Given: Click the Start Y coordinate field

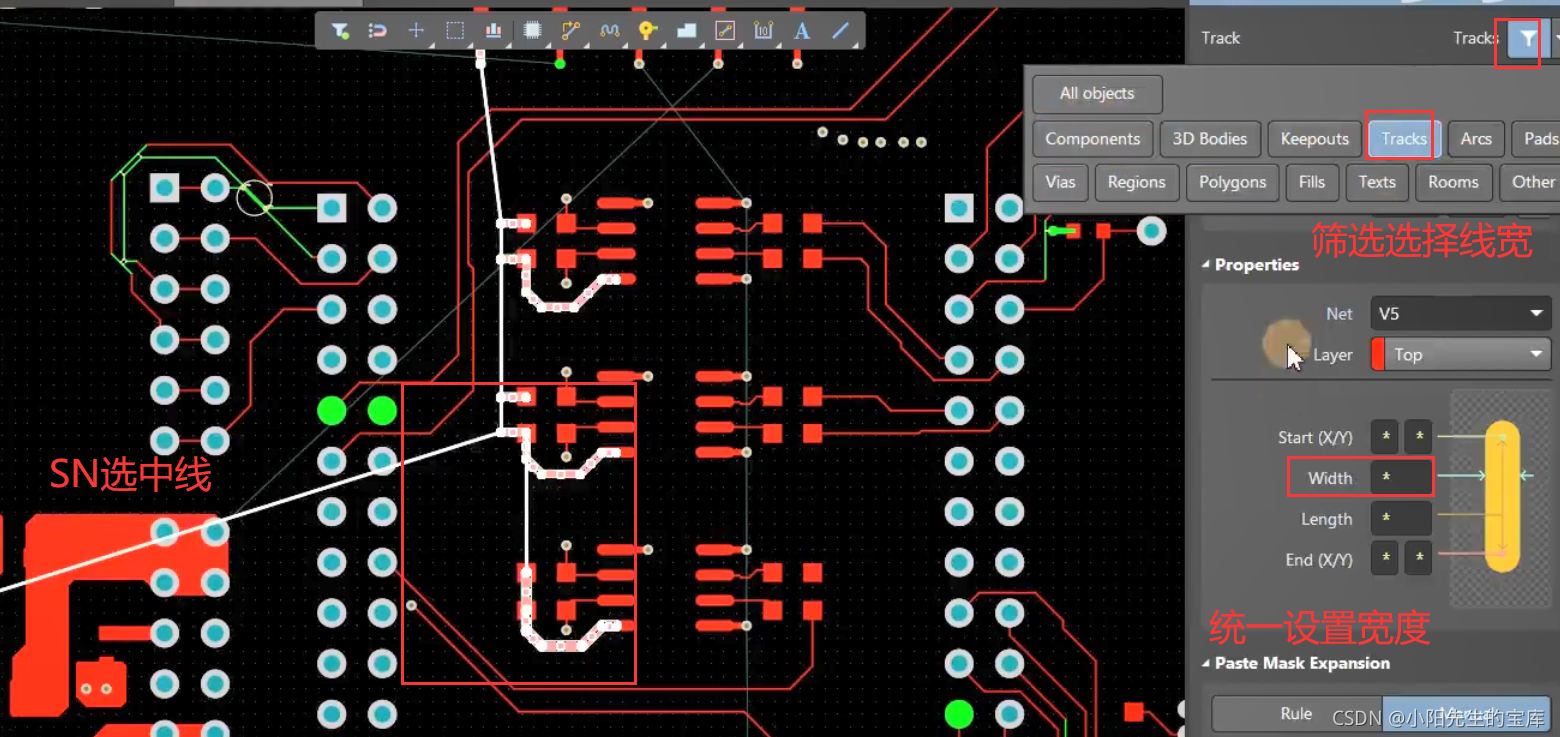Looking at the screenshot, I should tap(1418, 437).
